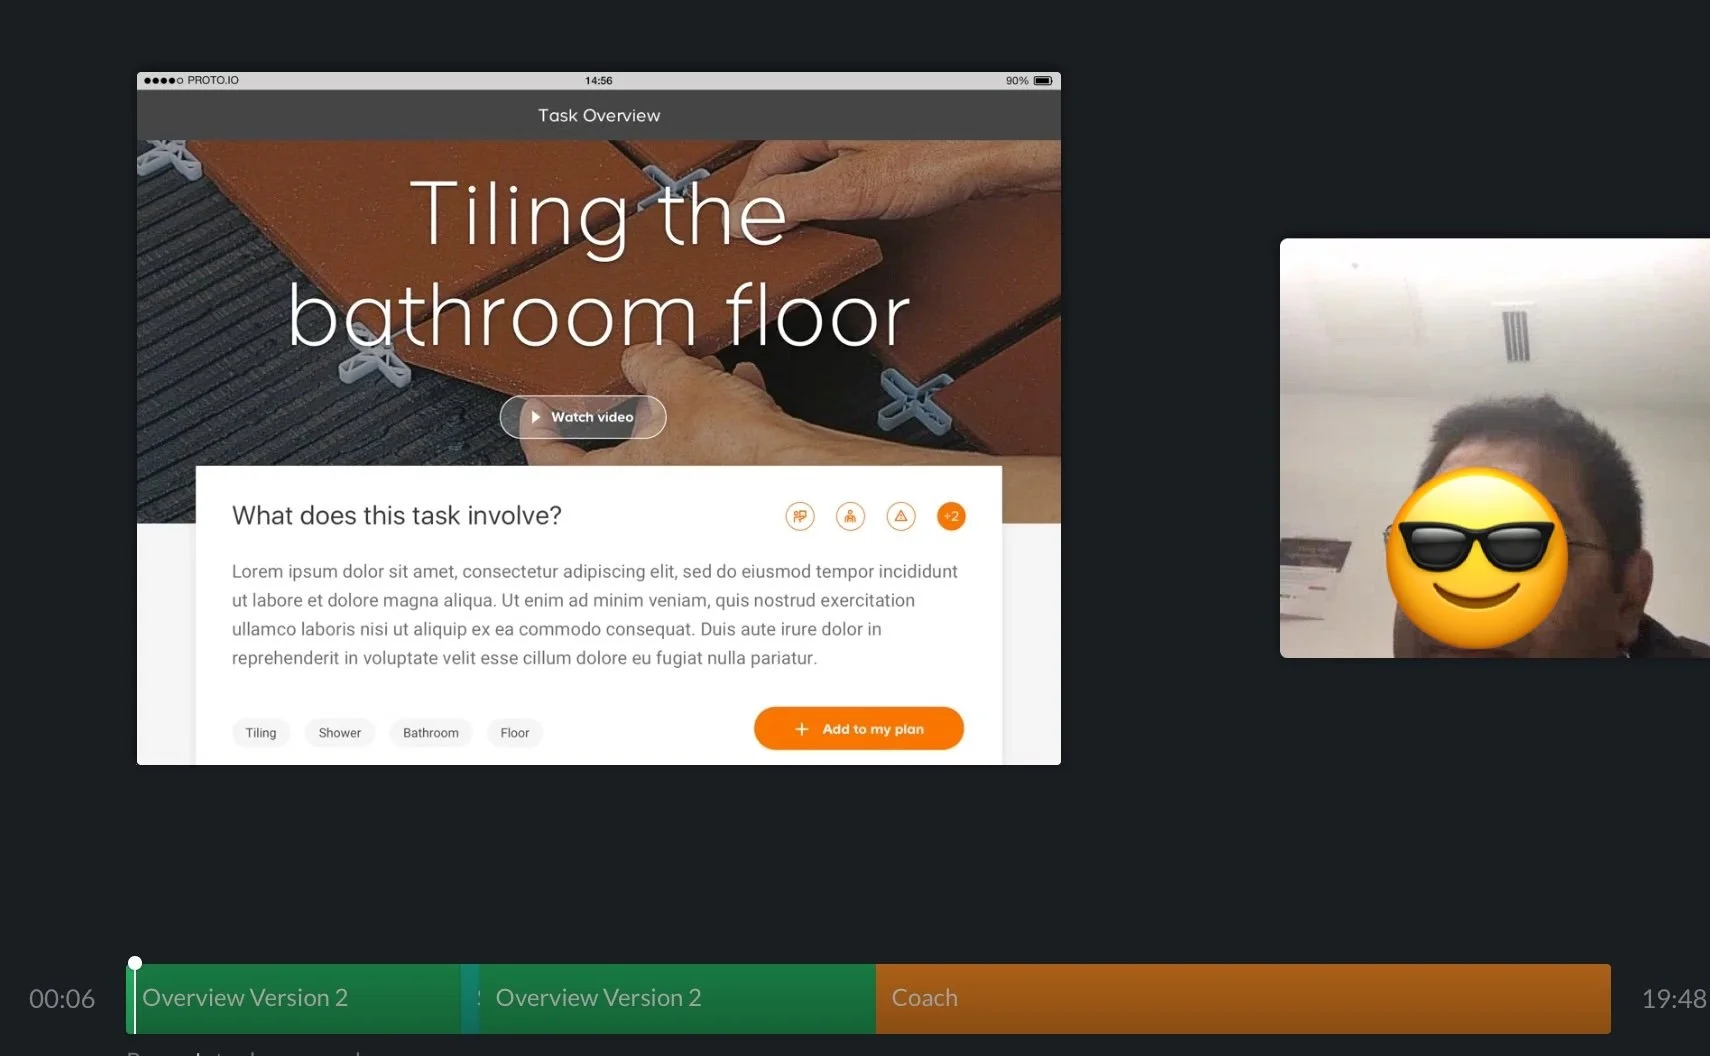Image resolution: width=1710 pixels, height=1056 pixels.
Task: Click the Lorem ipsum description paragraph
Action: point(595,614)
